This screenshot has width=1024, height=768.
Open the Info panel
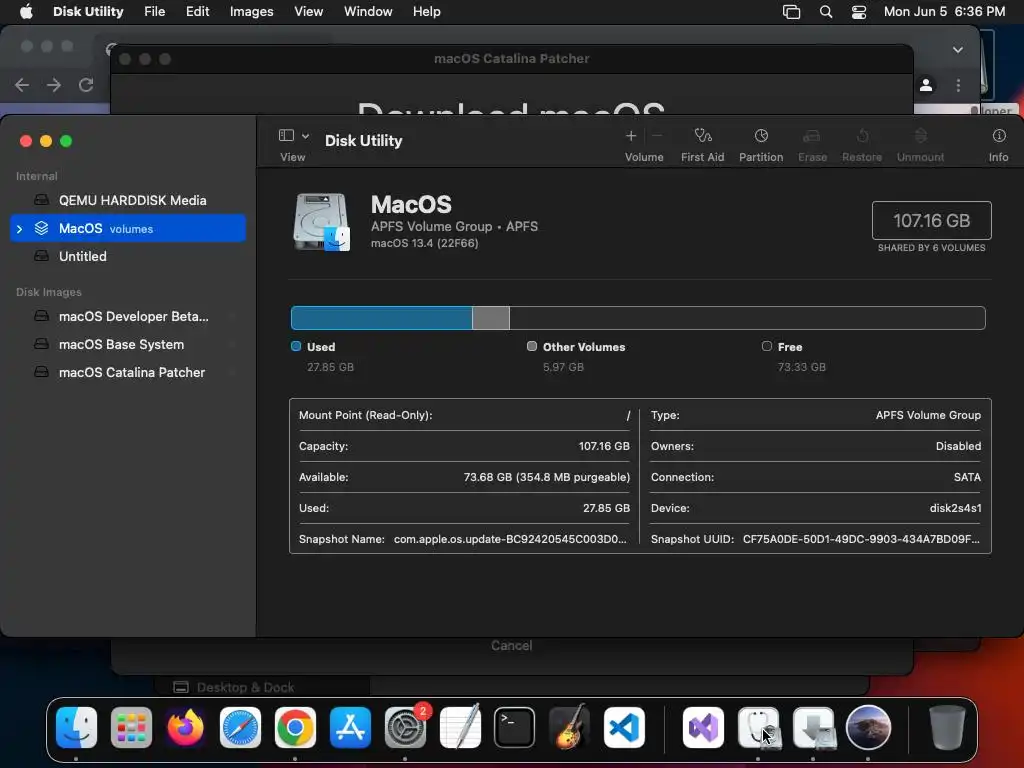pos(999,136)
